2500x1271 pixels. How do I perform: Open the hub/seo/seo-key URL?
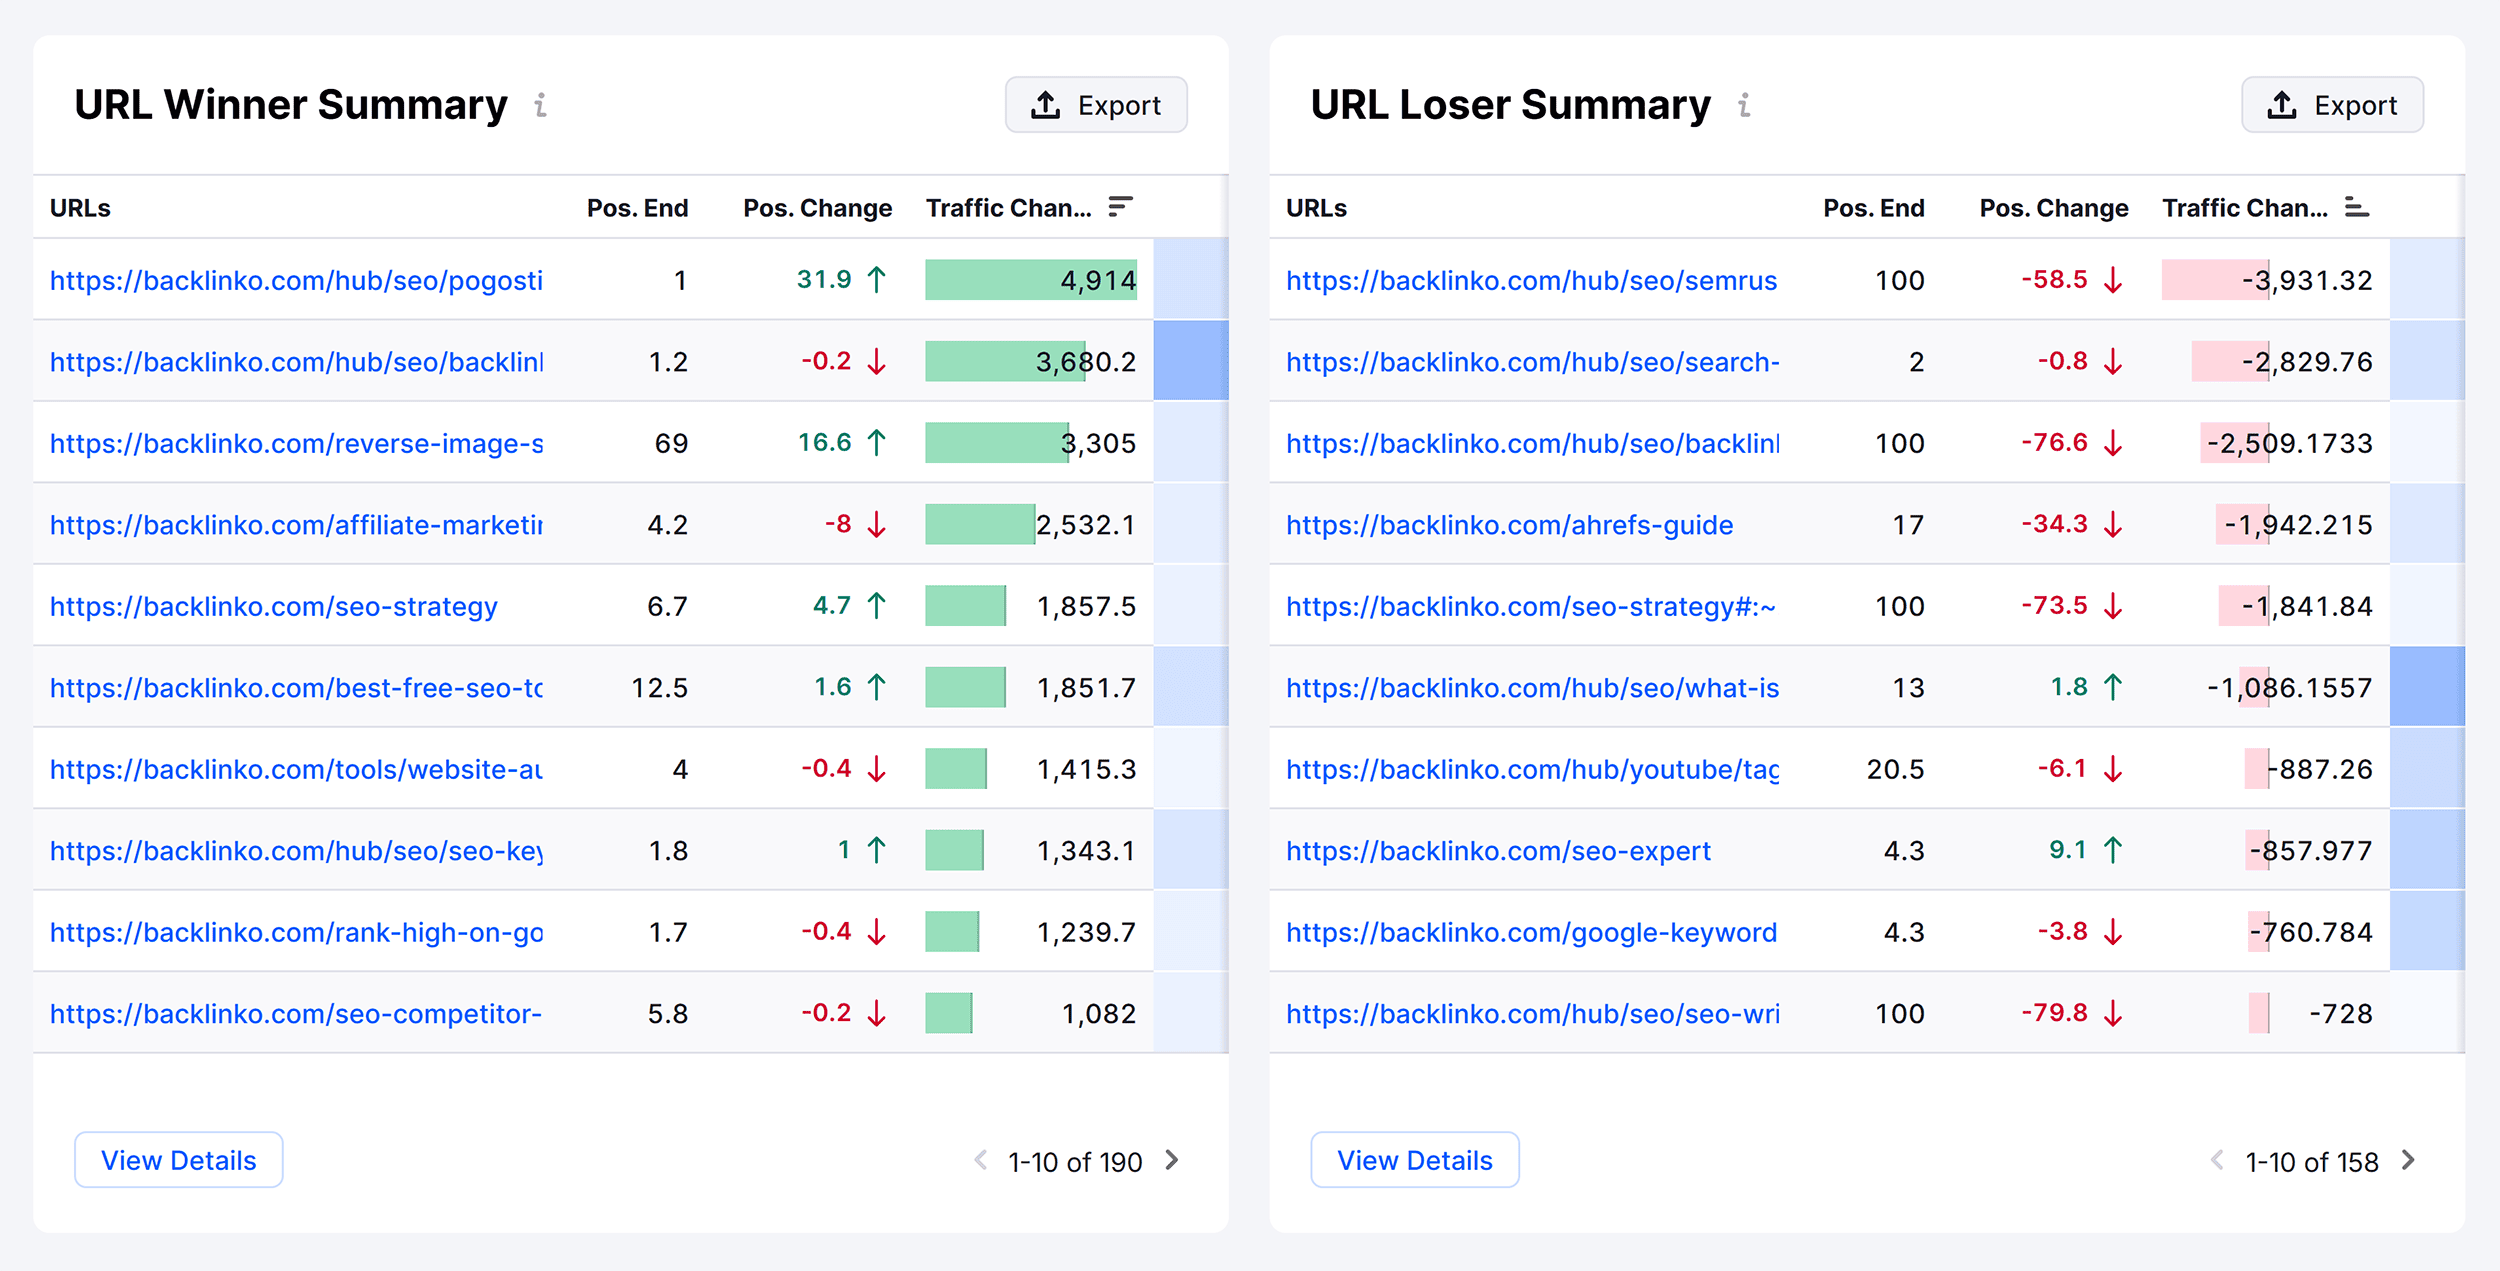click(296, 851)
